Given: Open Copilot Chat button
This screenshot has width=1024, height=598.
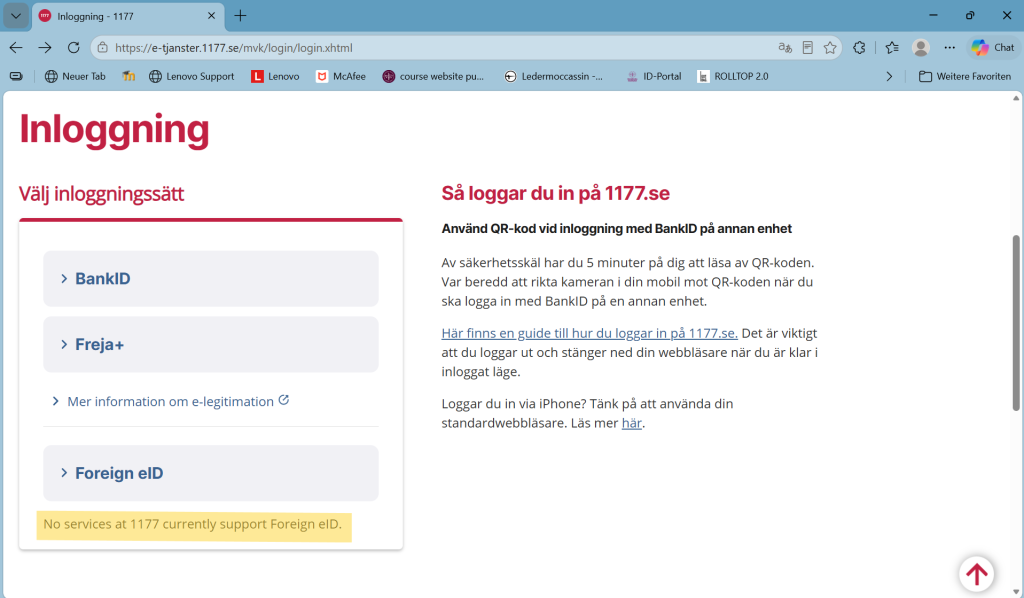Looking at the screenshot, I should [x=993, y=48].
